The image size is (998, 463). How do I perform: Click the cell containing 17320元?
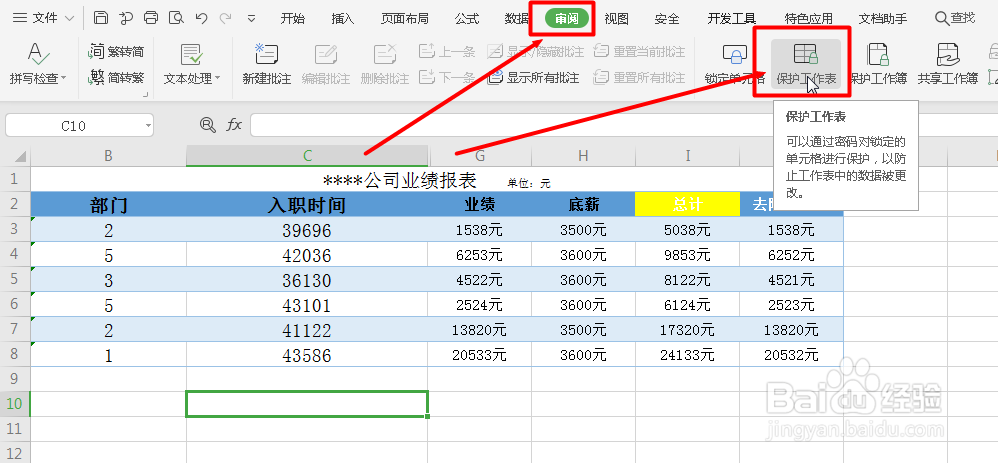[687, 330]
